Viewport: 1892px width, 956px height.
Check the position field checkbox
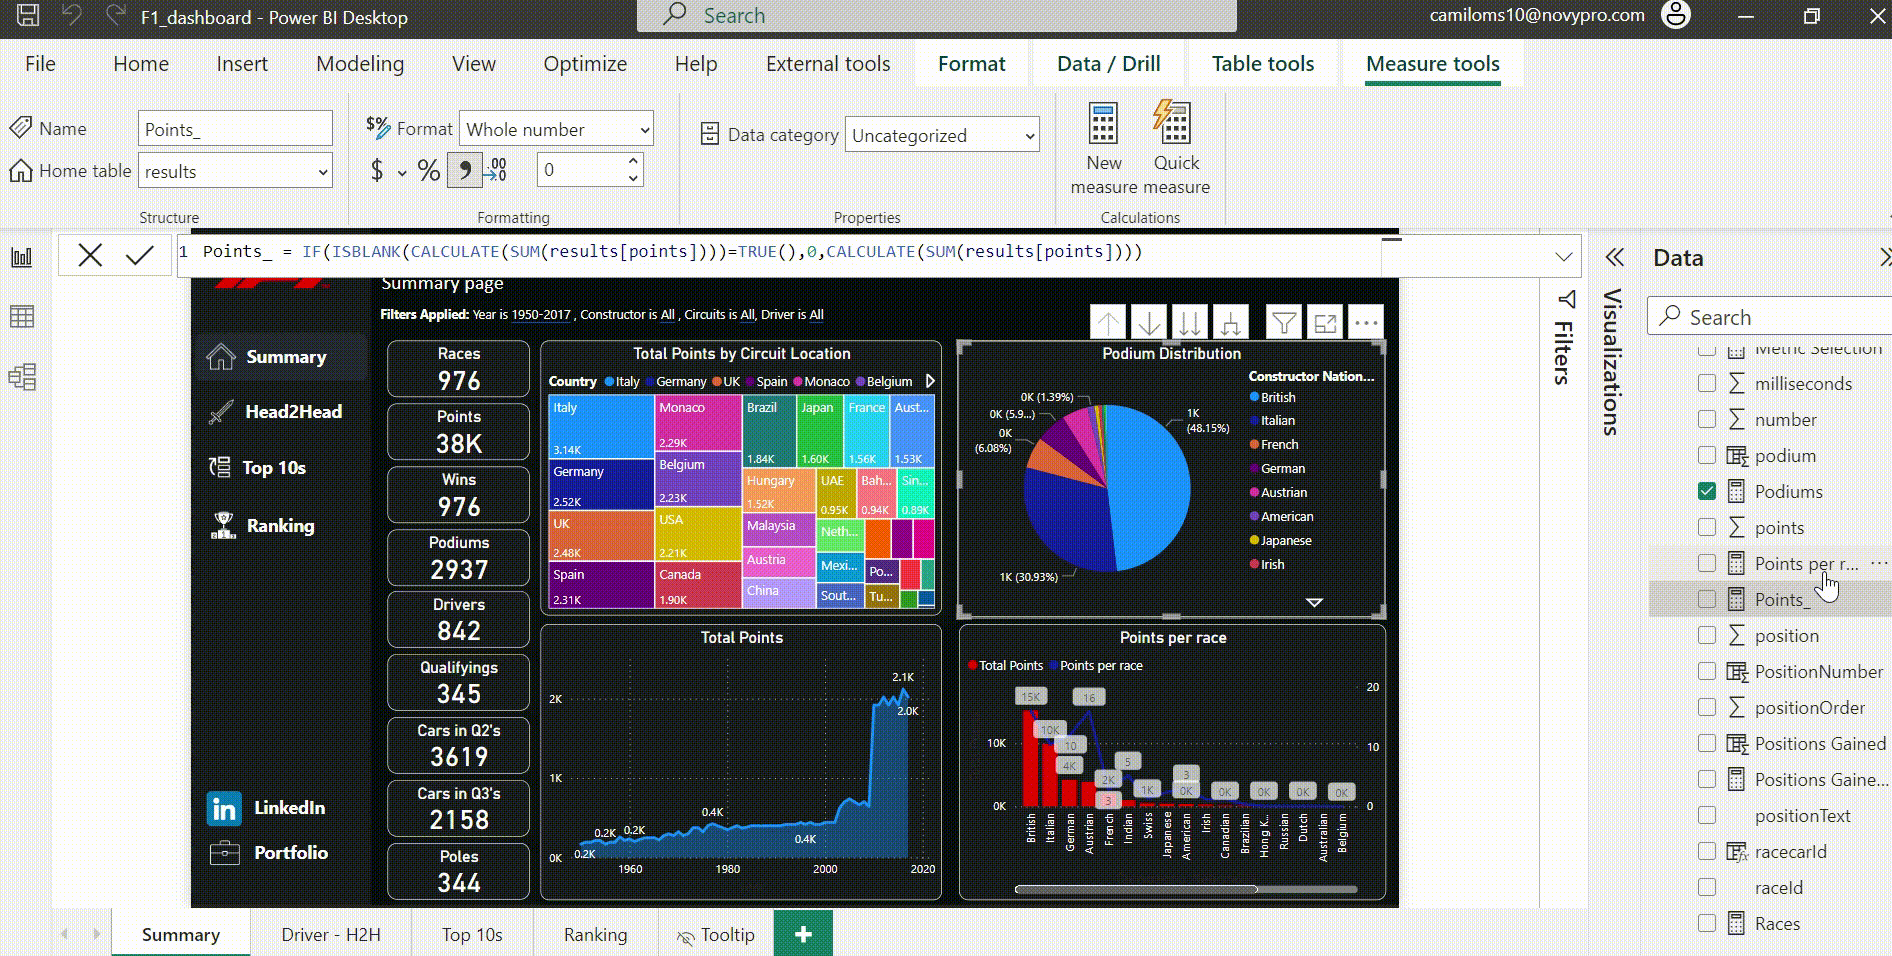coord(1707,635)
